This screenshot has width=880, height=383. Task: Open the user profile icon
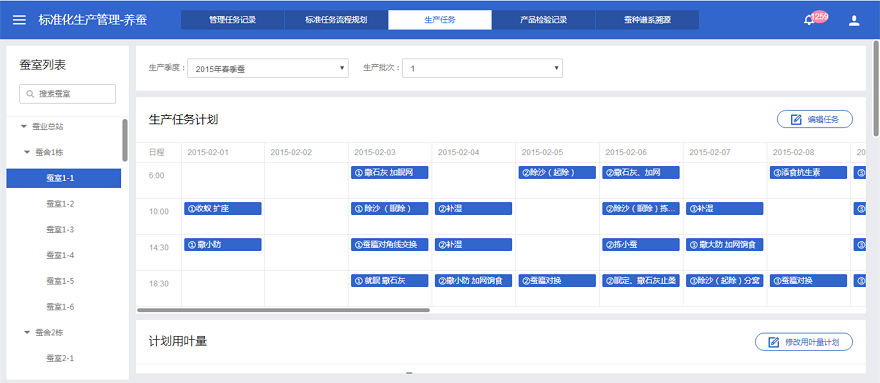854,21
